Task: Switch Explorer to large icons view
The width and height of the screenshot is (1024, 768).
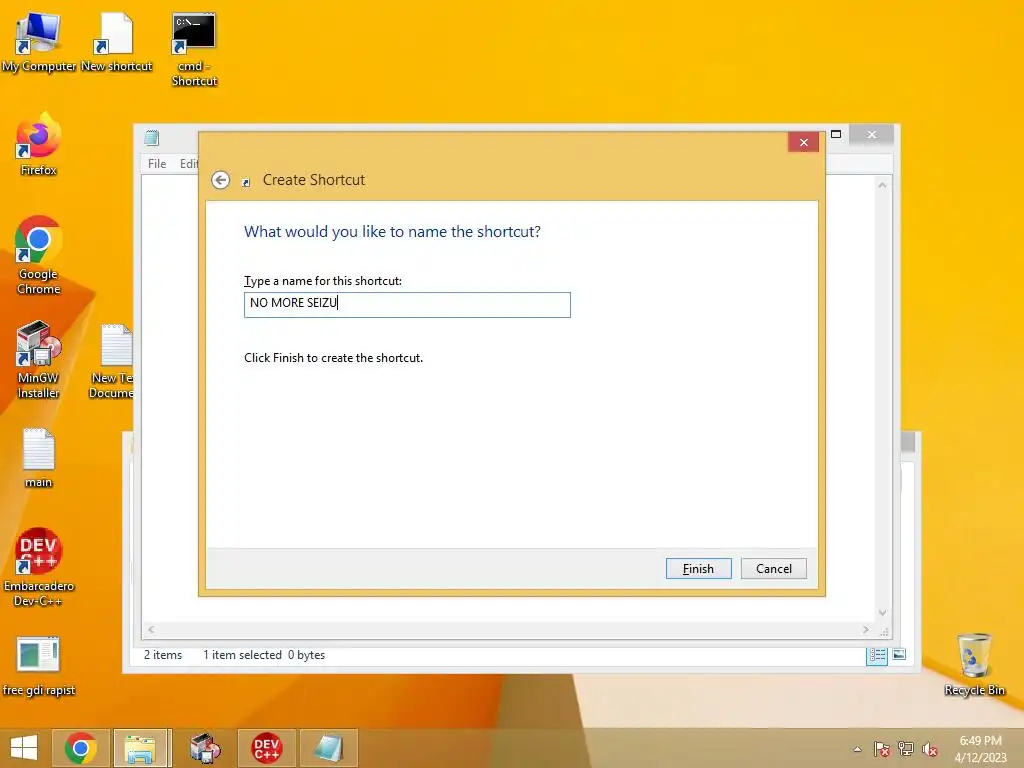Action: coord(899,654)
